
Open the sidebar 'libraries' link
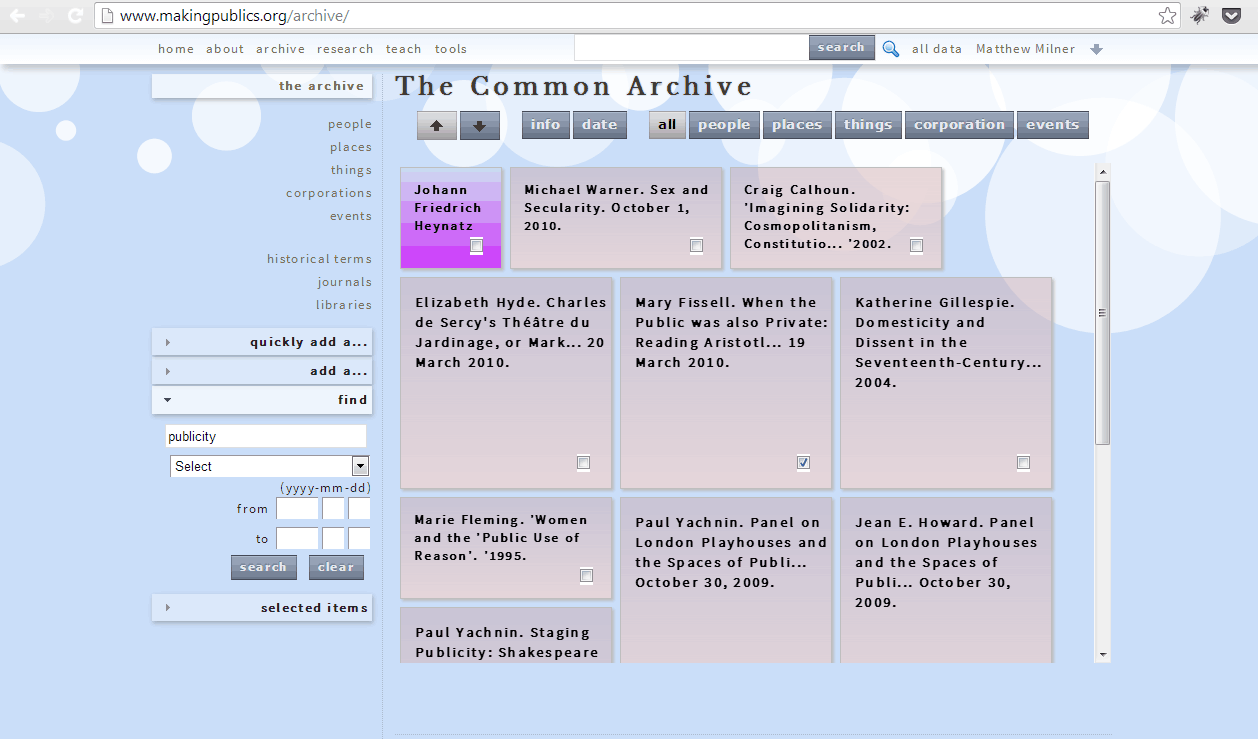[x=344, y=305]
